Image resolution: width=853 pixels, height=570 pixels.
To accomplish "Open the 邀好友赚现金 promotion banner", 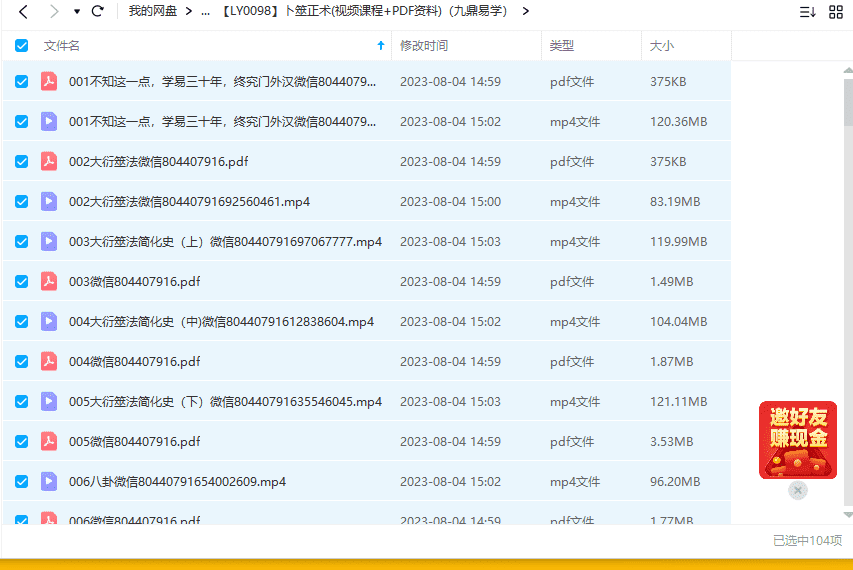I will pos(797,439).
